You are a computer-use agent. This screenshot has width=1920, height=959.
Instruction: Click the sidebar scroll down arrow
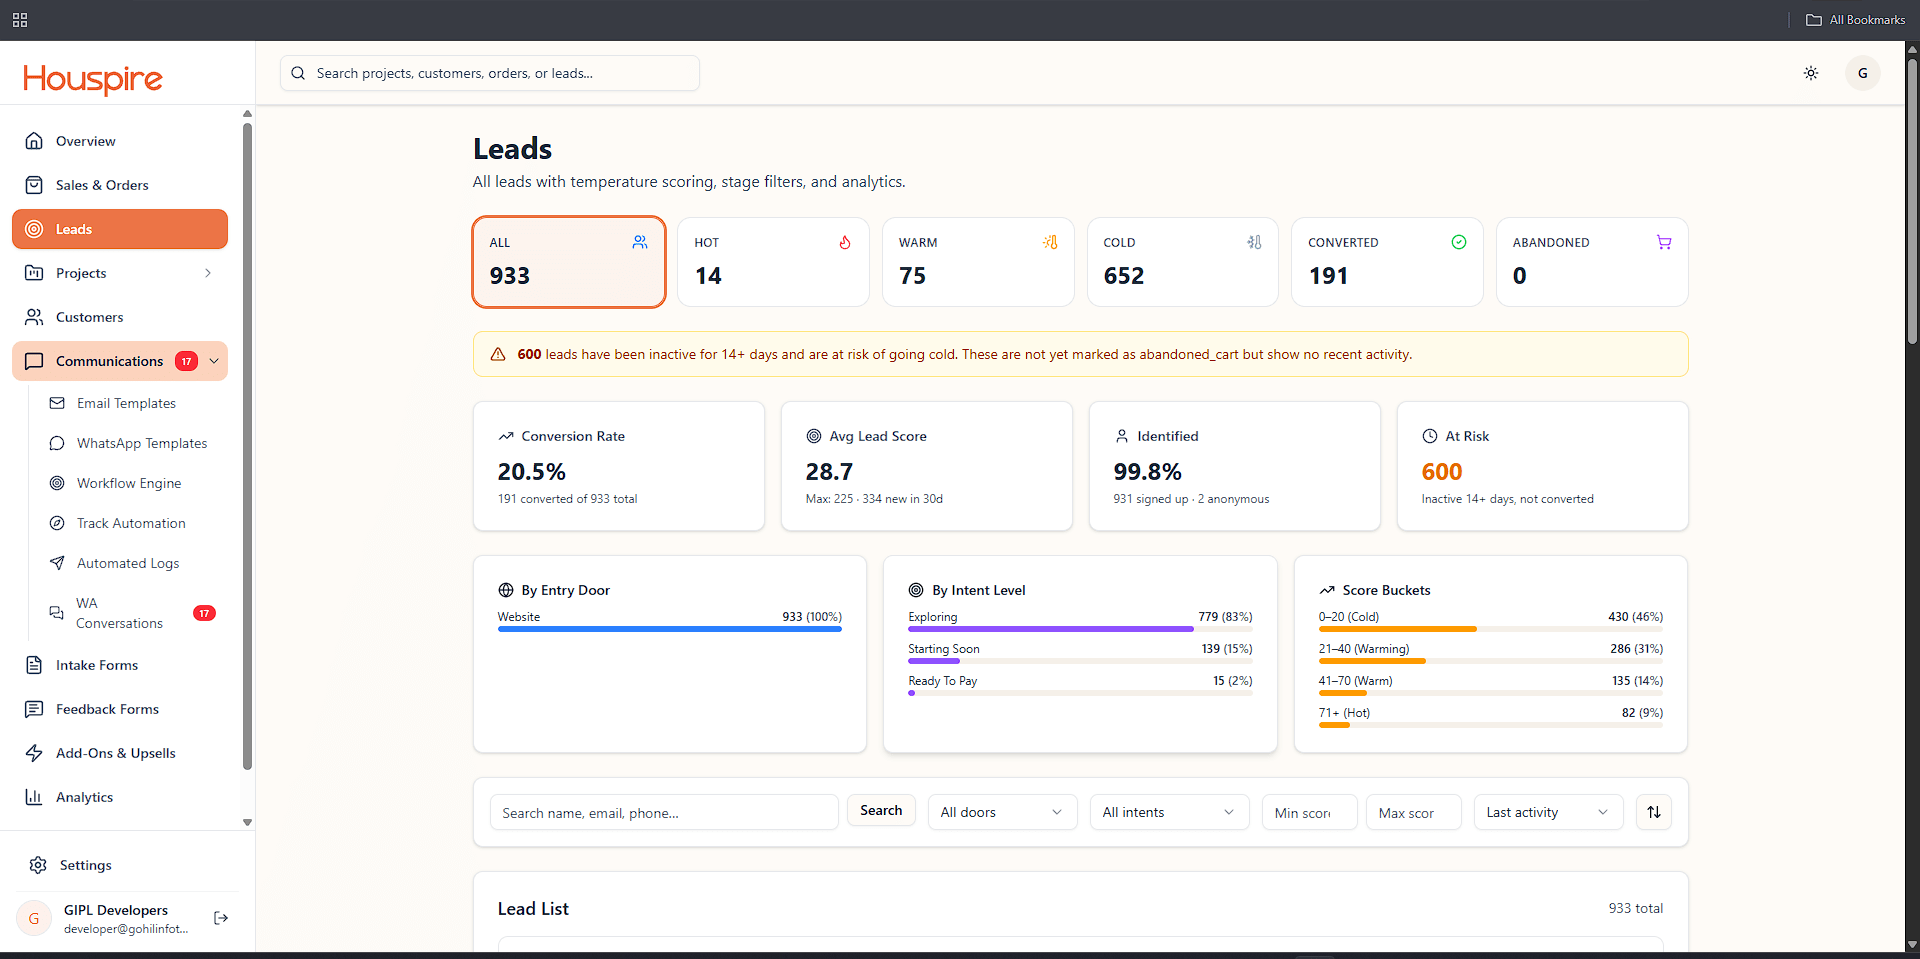247,822
